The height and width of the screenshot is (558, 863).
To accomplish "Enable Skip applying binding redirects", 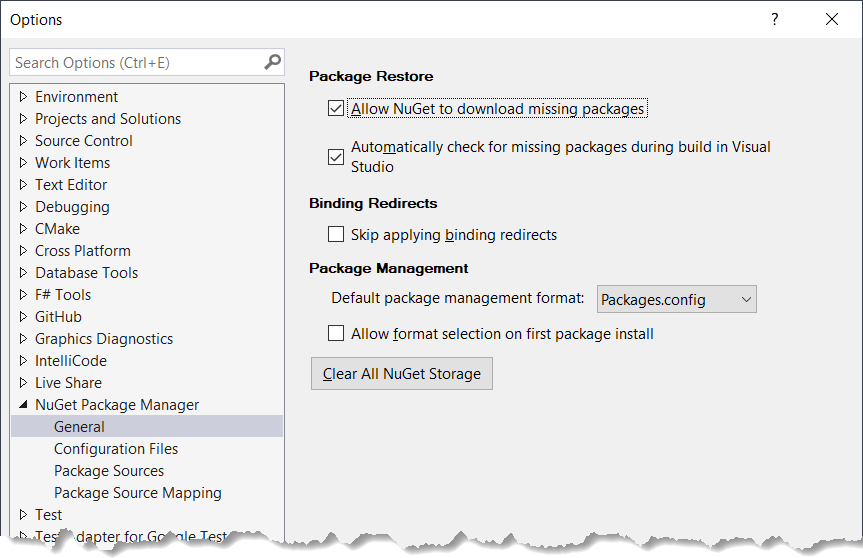I will pos(336,234).
